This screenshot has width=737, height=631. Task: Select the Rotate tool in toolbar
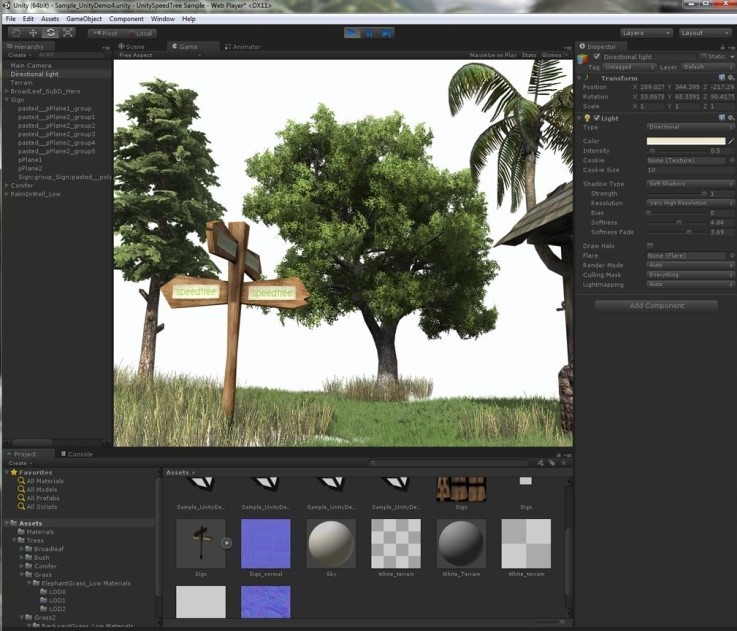coord(50,33)
